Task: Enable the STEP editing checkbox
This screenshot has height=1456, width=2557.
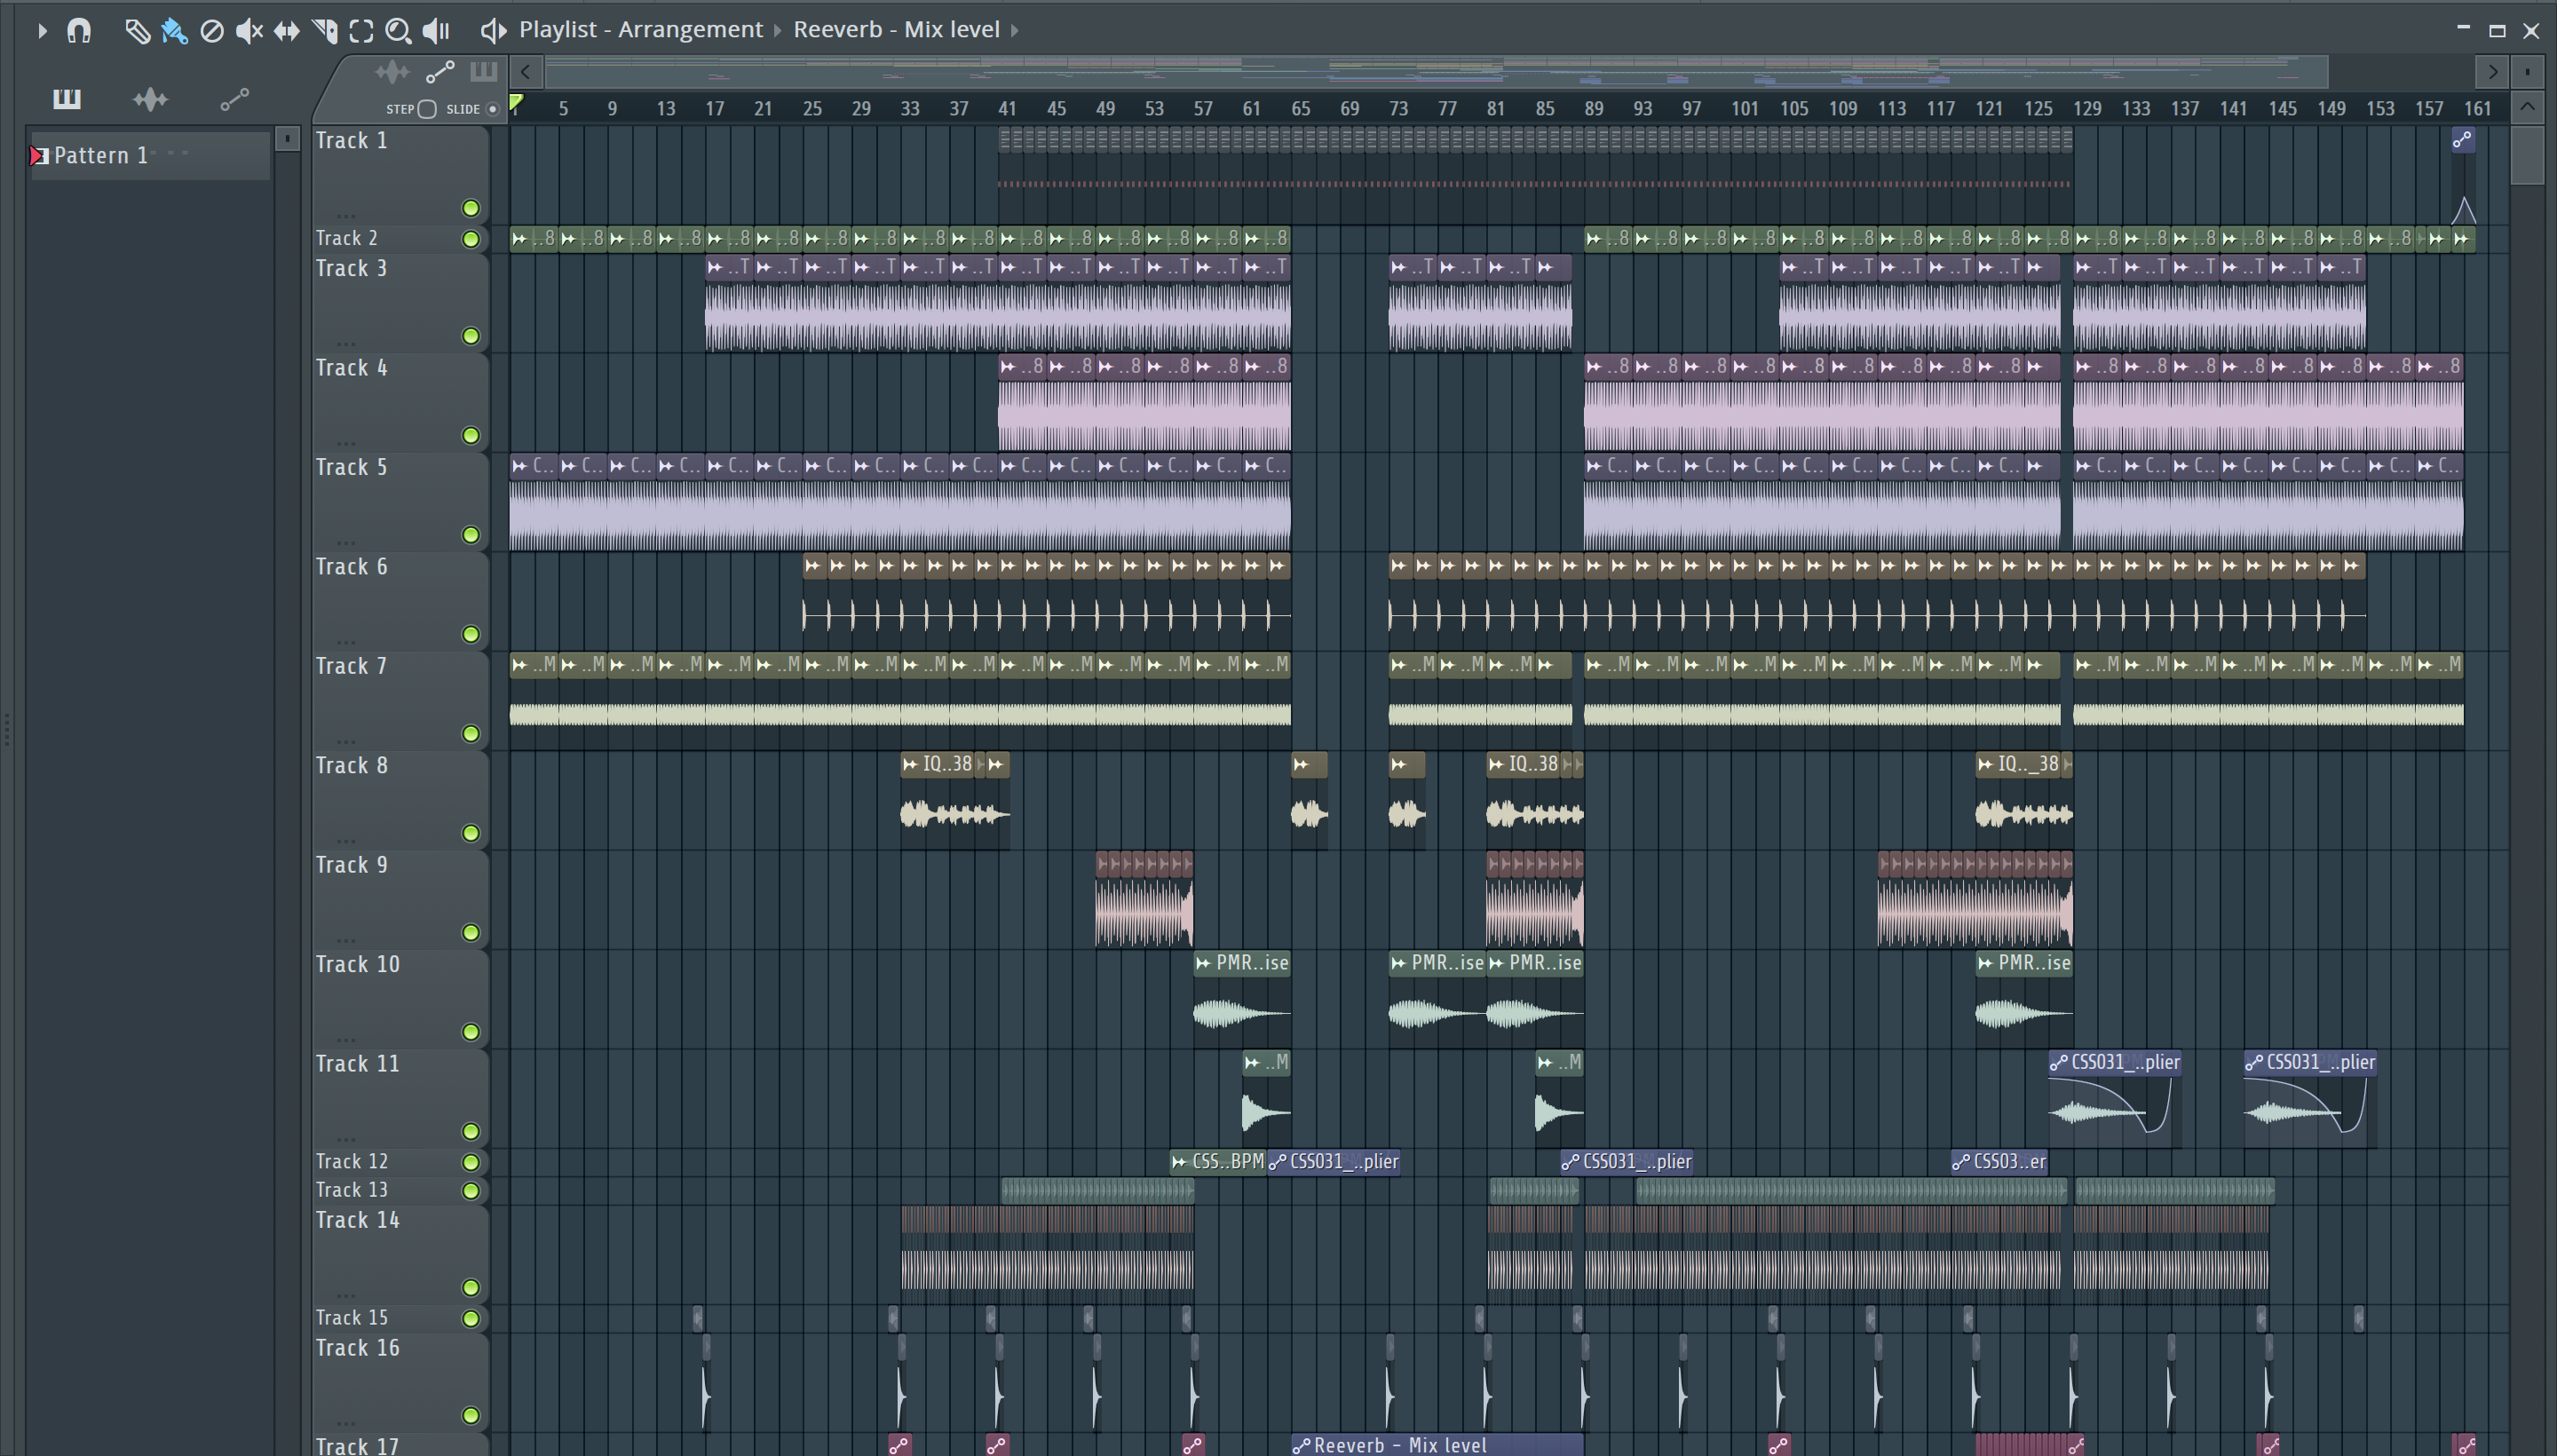Action: pos(427,109)
